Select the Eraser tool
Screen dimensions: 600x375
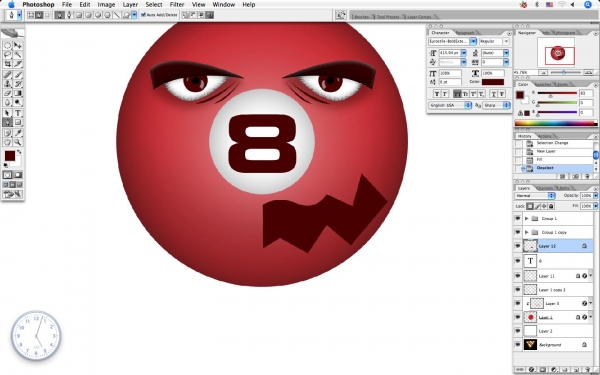(7, 93)
